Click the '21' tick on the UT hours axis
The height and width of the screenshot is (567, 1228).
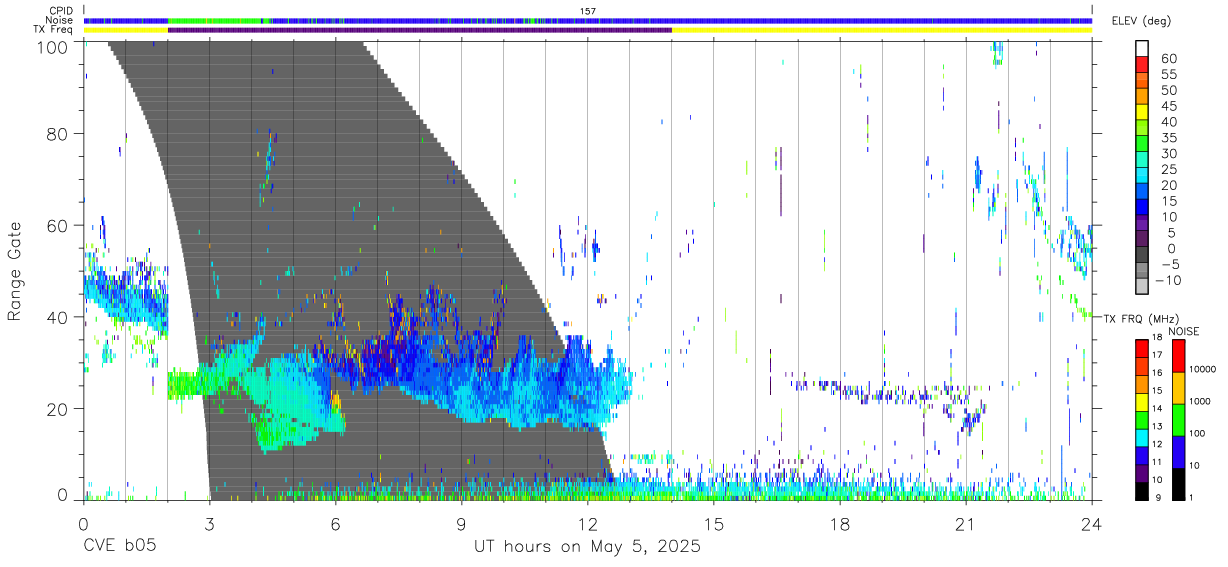point(966,523)
